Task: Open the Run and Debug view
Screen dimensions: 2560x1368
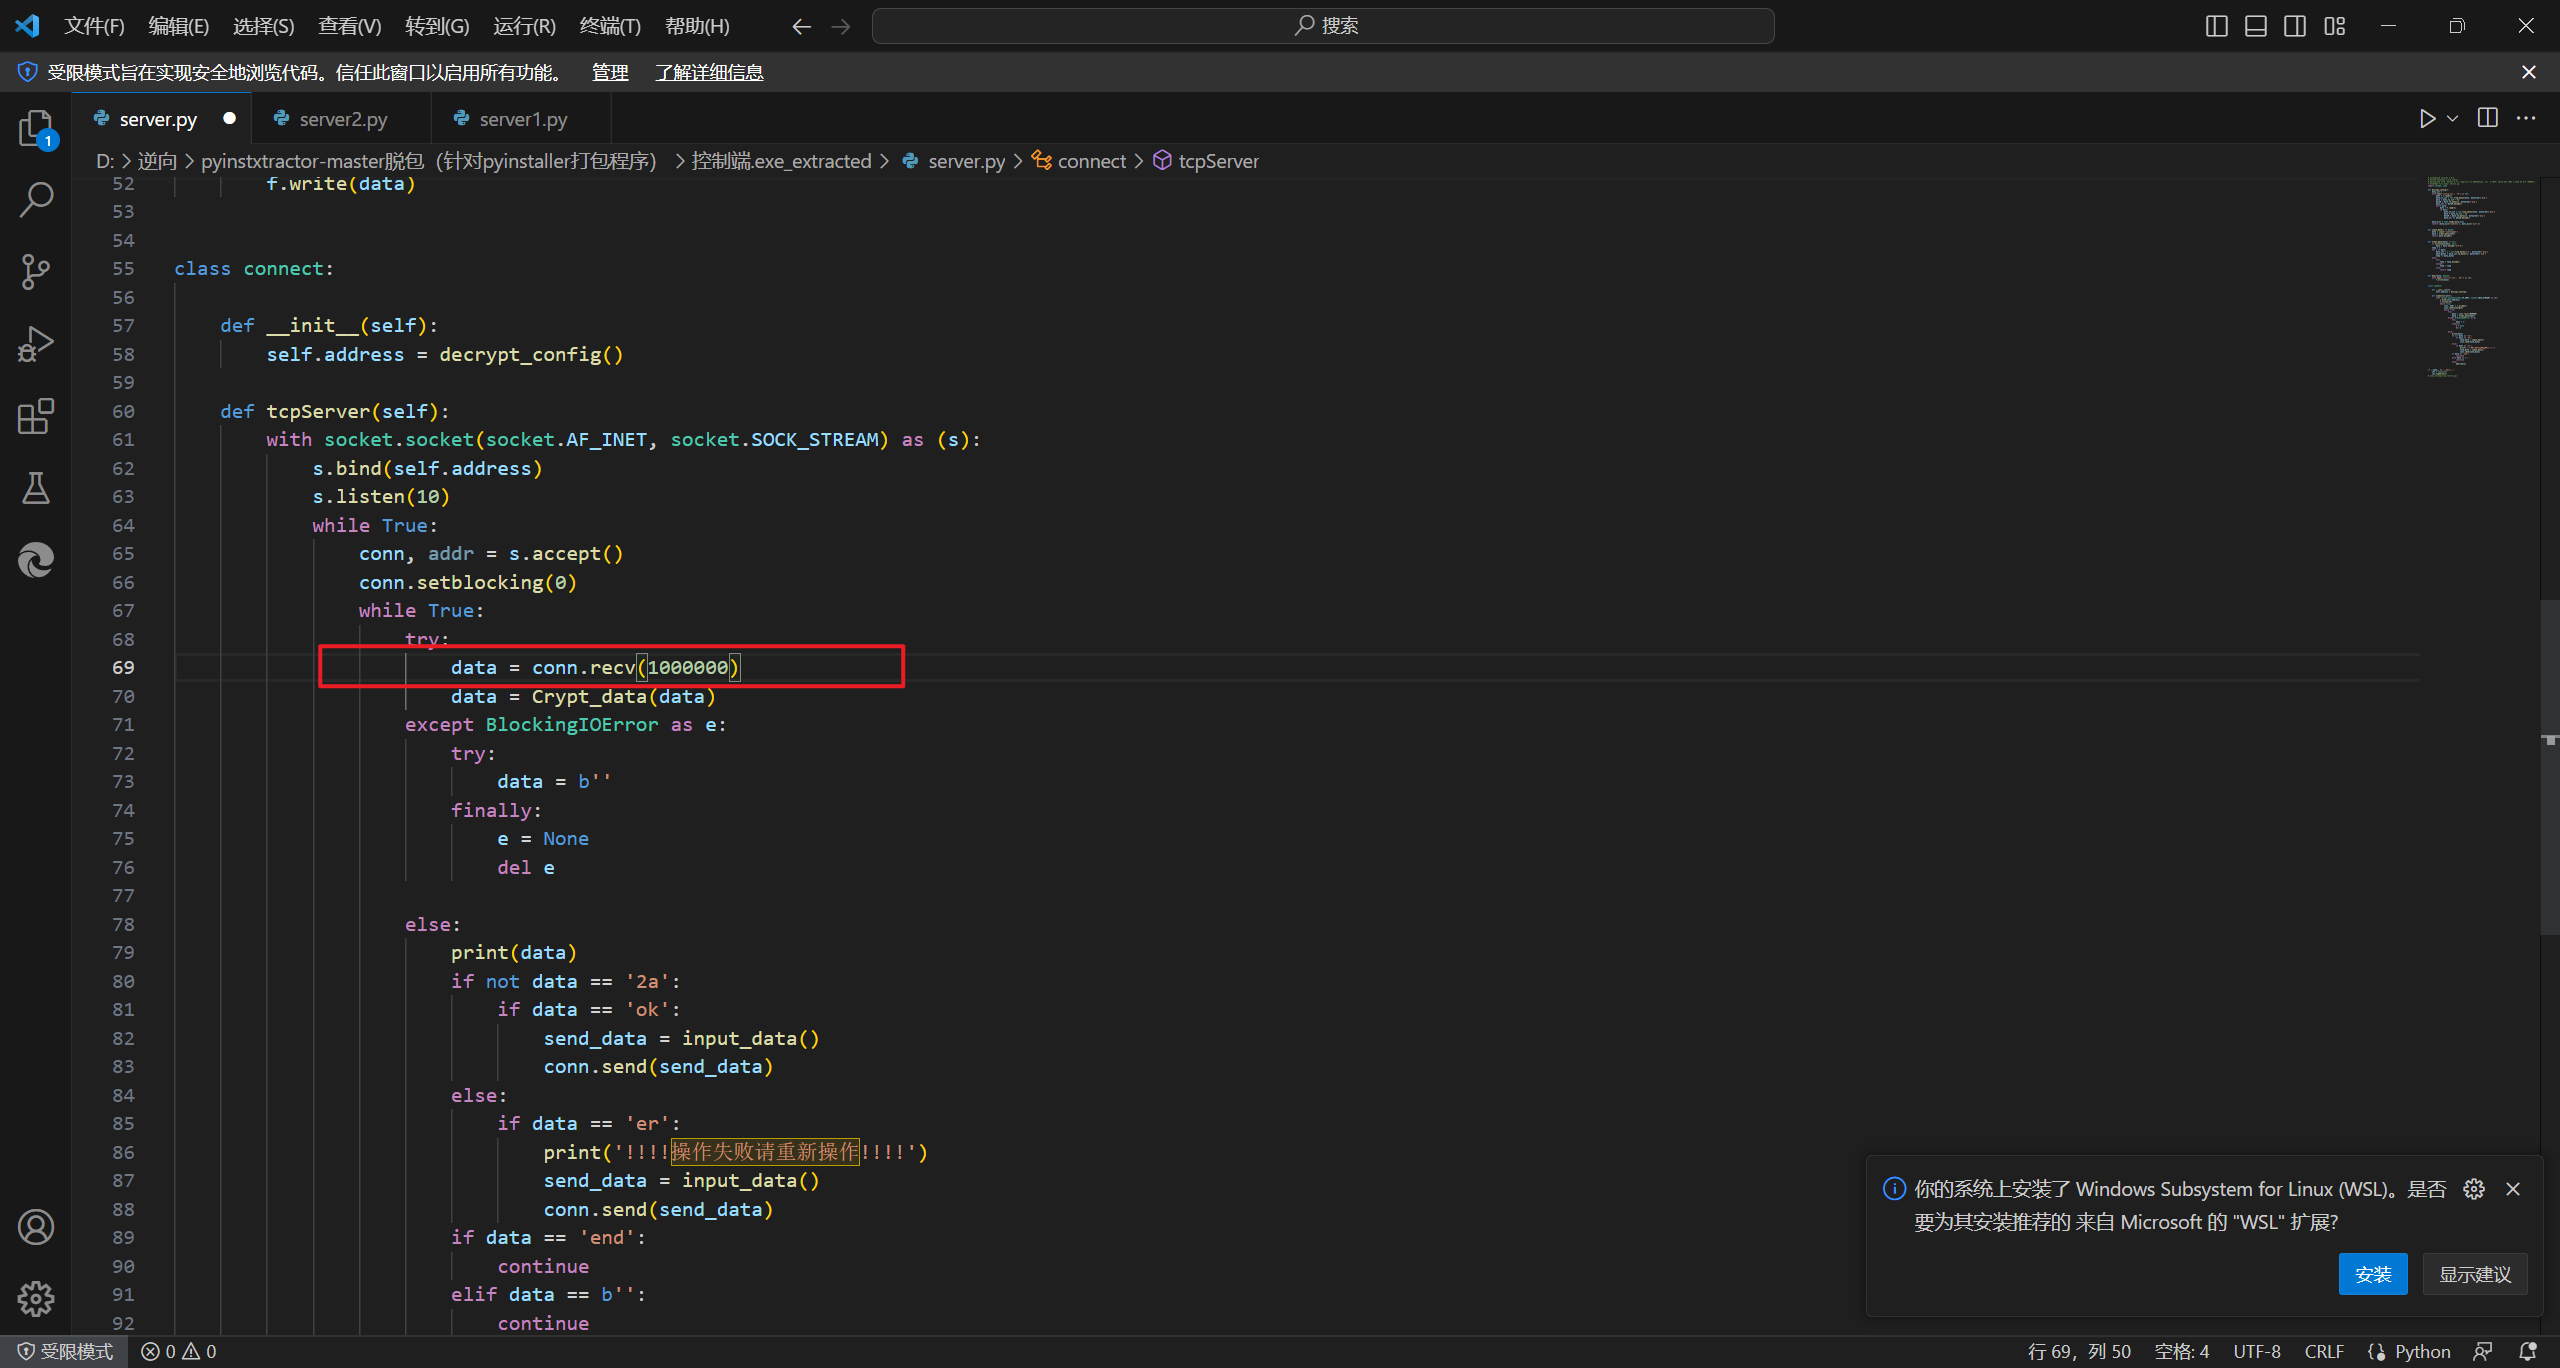Action: click(36, 344)
